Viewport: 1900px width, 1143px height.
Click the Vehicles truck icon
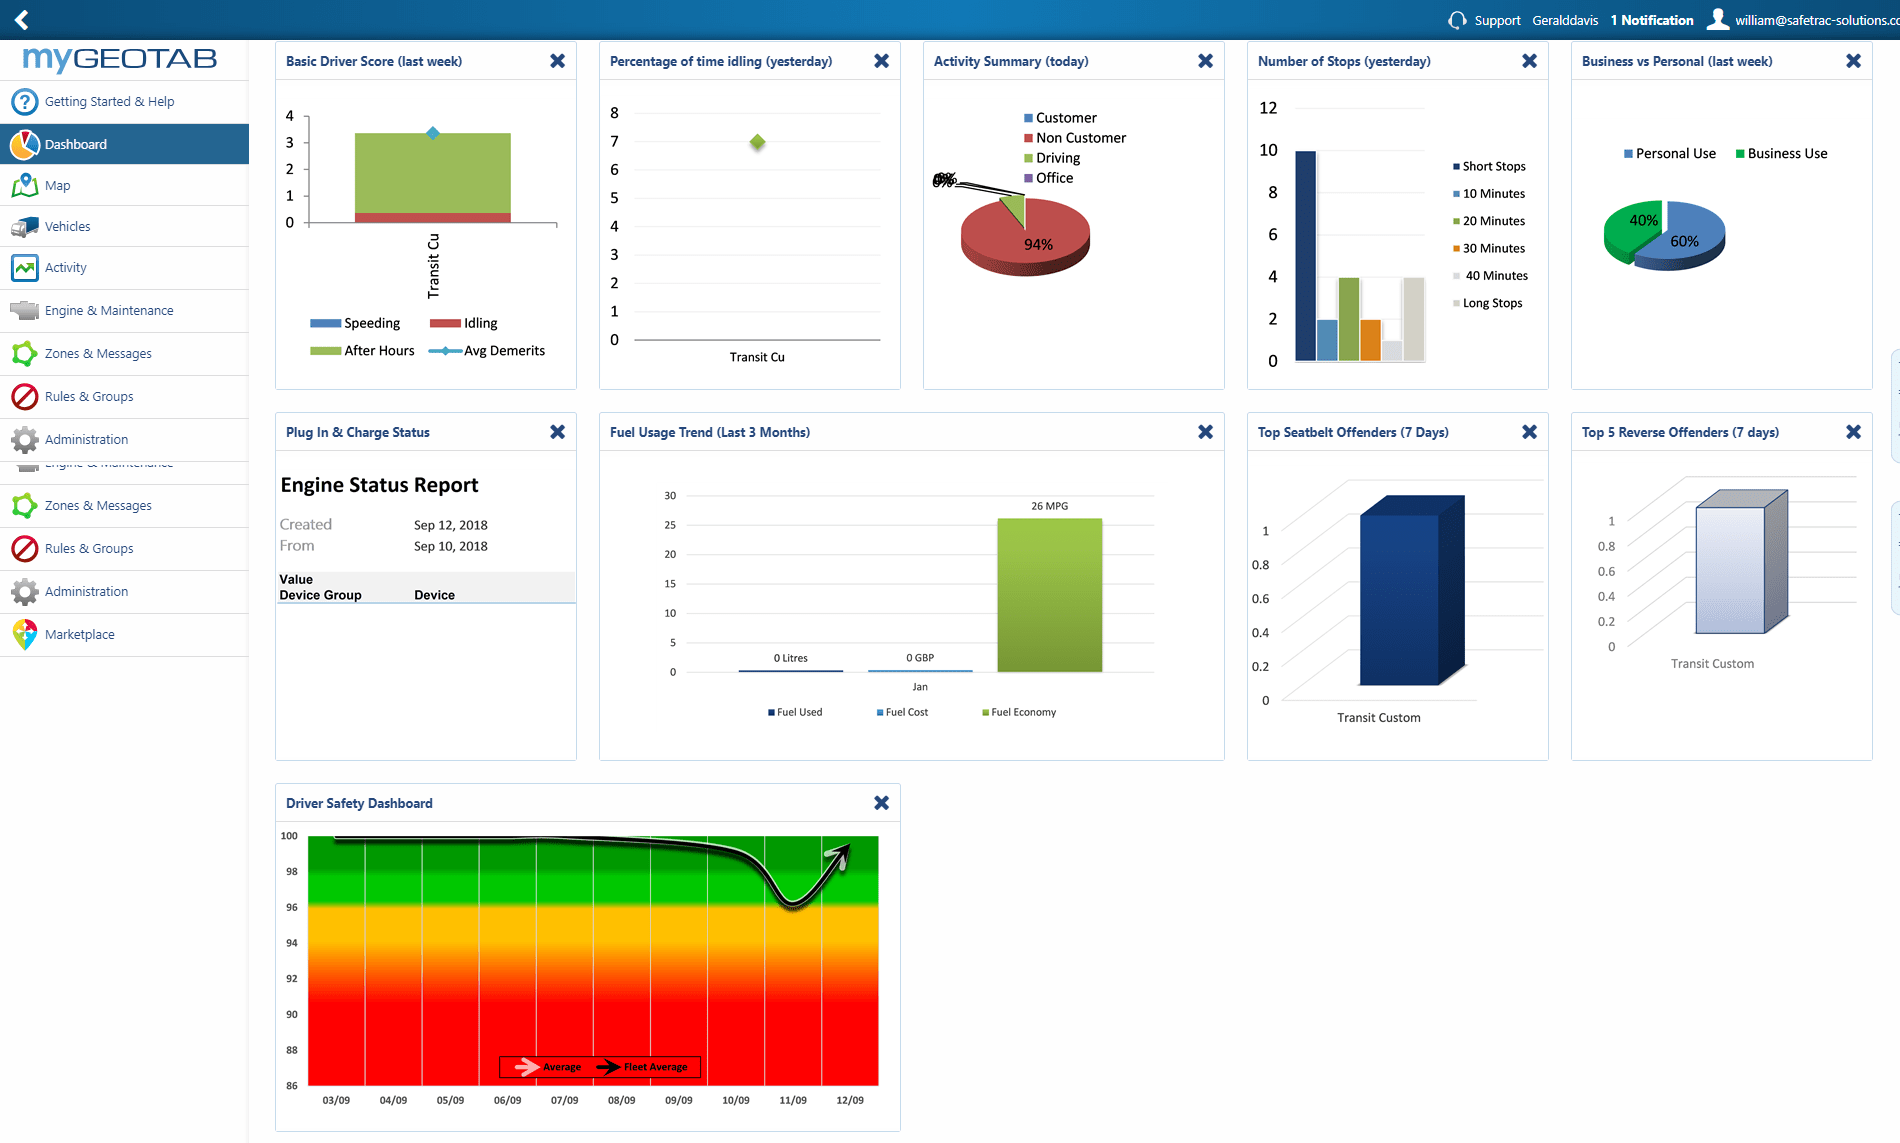coord(25,227)
